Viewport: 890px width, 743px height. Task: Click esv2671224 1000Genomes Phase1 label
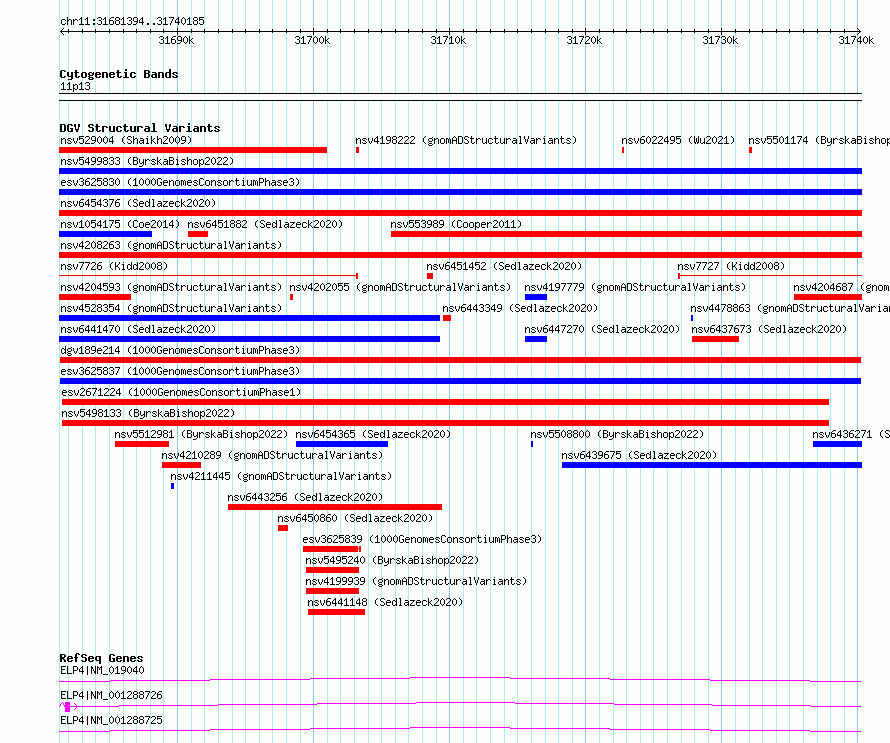pos(181,392)
